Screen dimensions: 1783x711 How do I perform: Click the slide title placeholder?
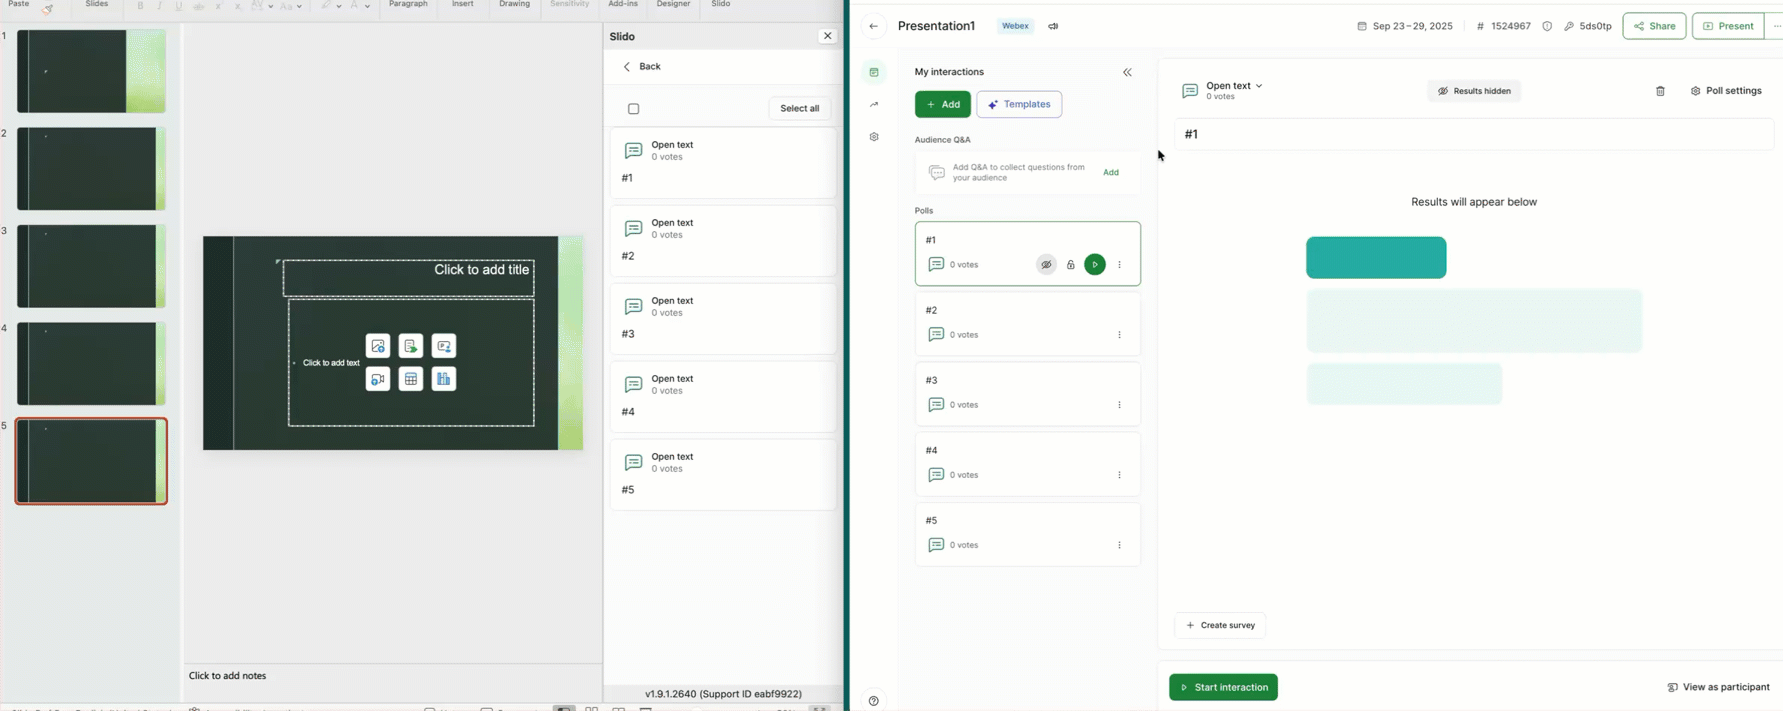tap(408, 278)
